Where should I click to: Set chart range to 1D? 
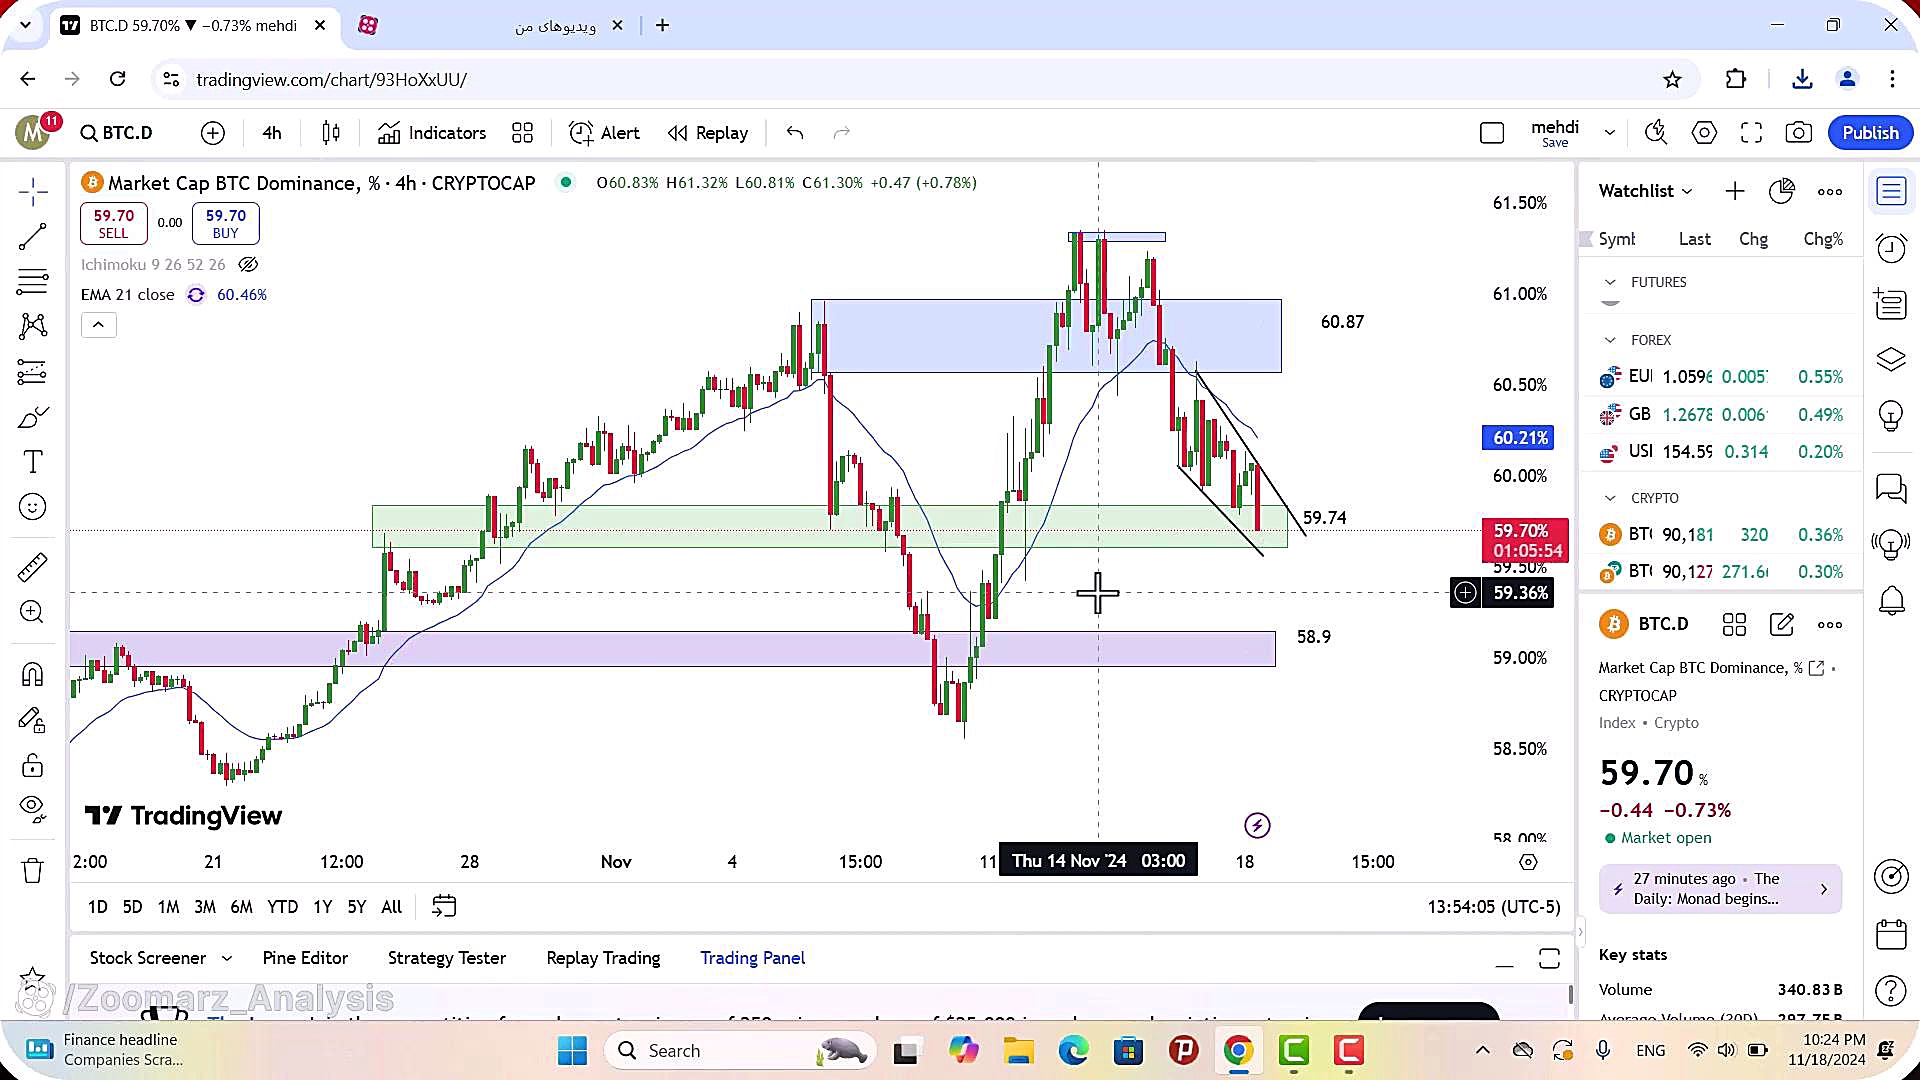pos(97,907)
